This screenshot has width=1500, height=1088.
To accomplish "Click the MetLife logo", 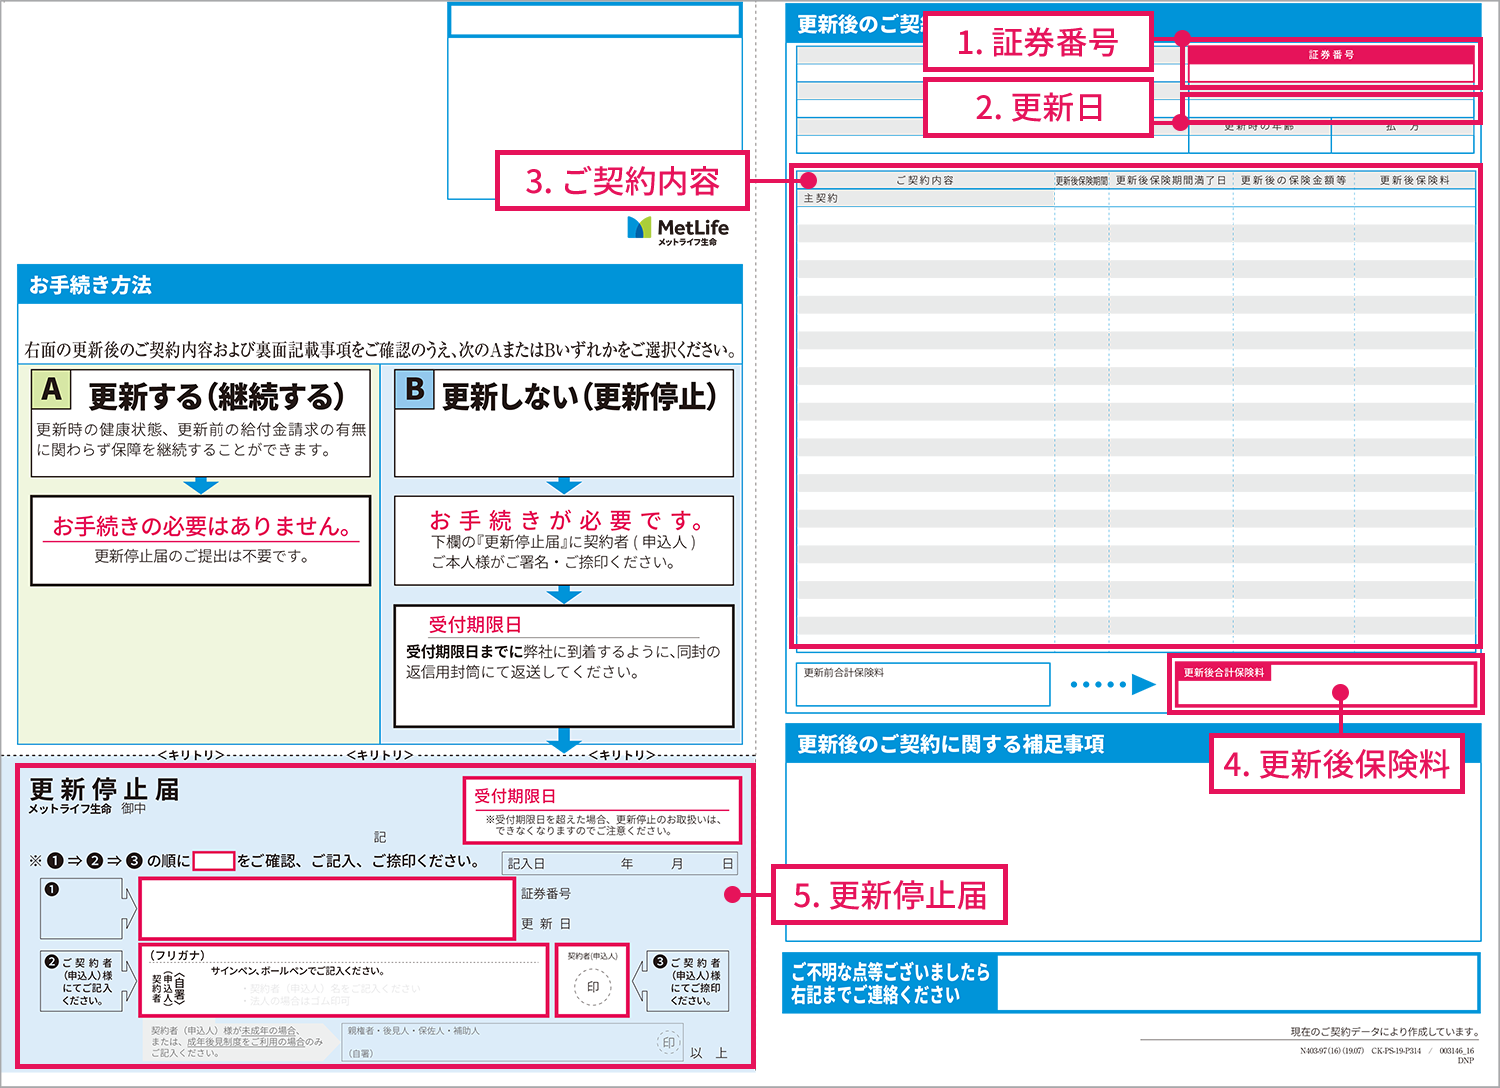I will pyautogui.click(x=678, y=230).
